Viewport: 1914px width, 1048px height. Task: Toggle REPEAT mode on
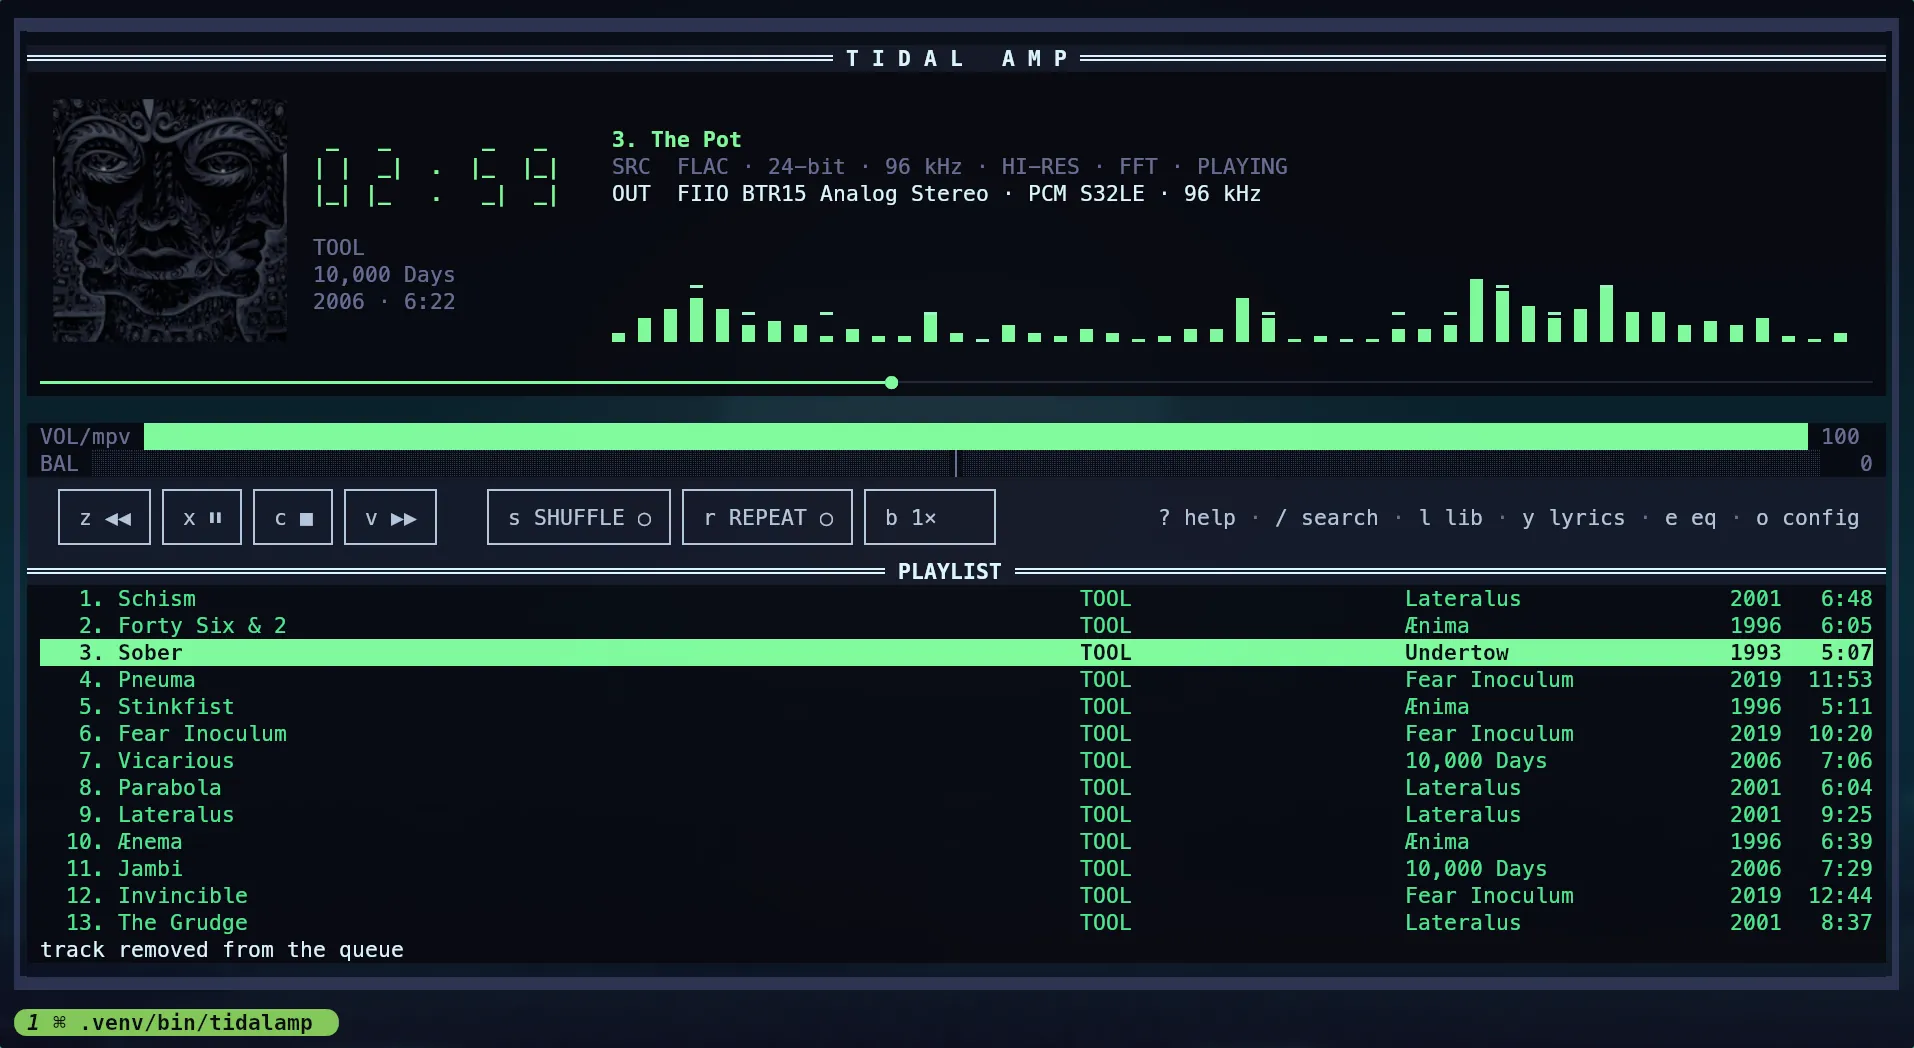point(767,517)
